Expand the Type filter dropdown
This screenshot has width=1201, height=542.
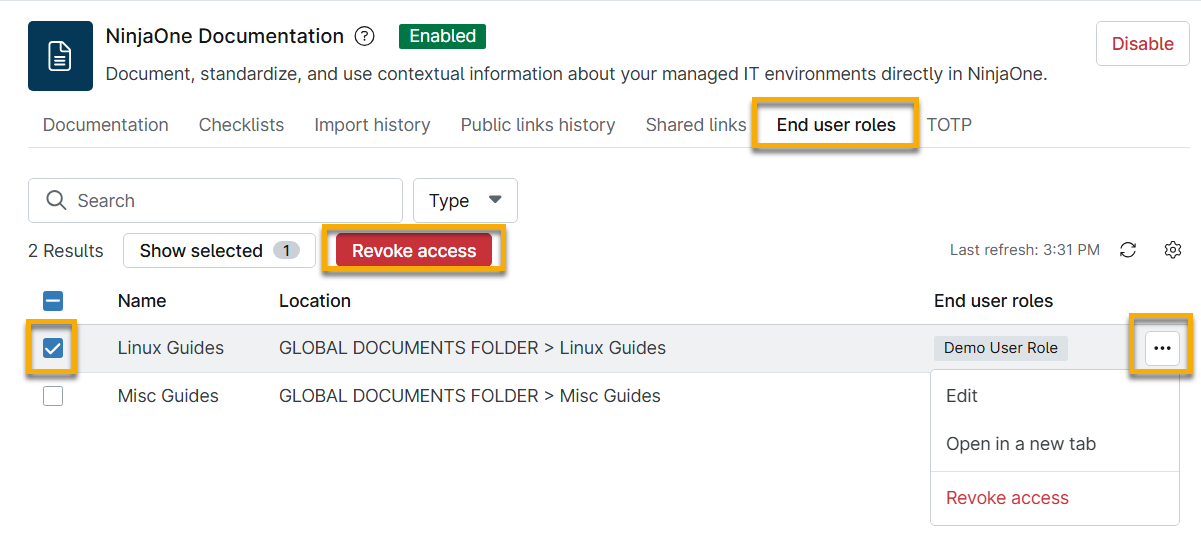465,200
